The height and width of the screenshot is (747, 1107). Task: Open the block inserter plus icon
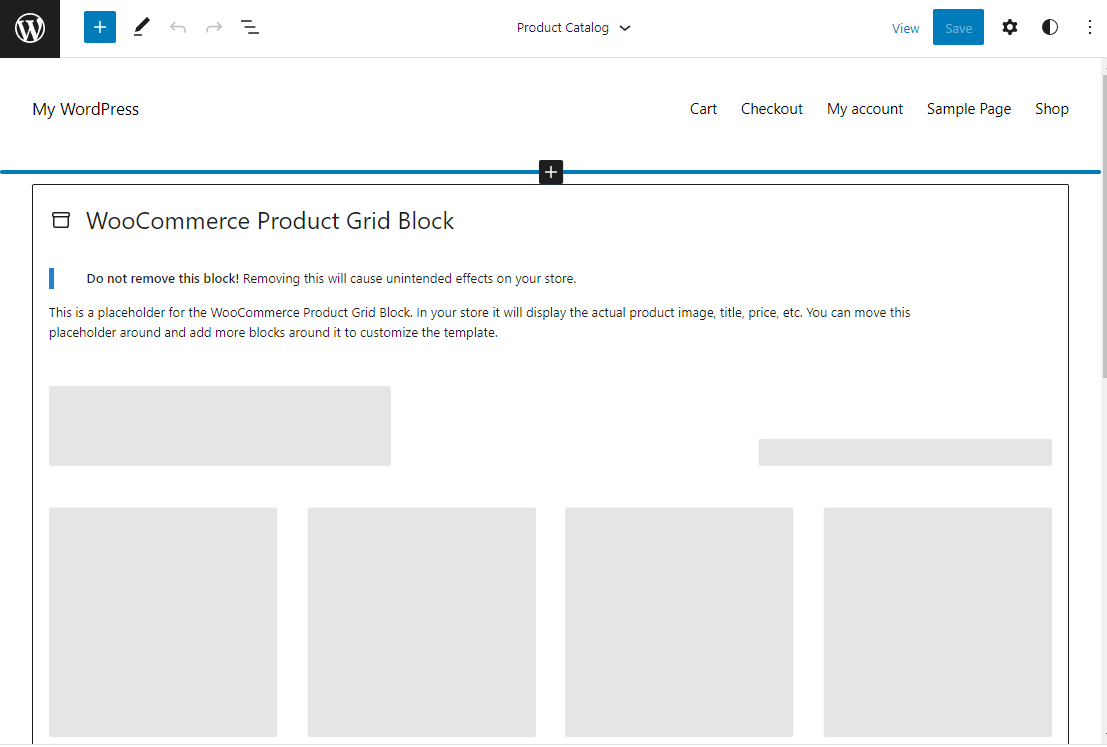[x=99, y=26]
